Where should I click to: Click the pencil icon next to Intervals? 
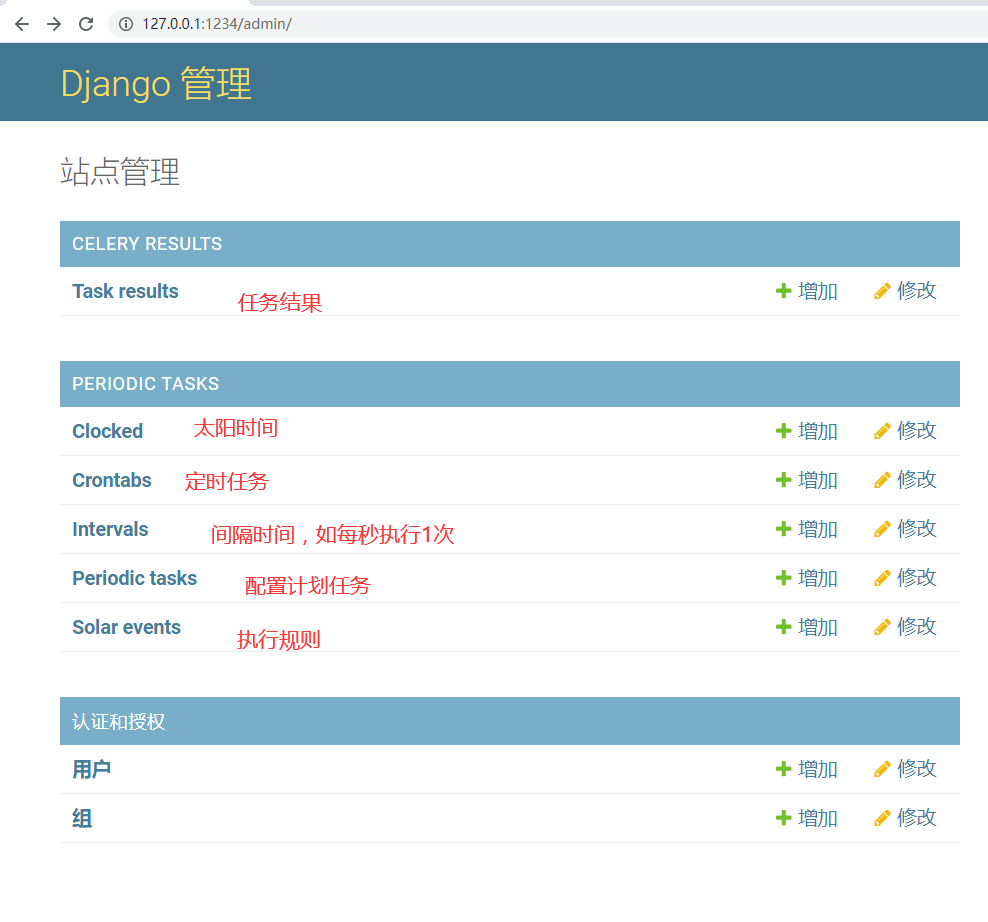[881, 528]
